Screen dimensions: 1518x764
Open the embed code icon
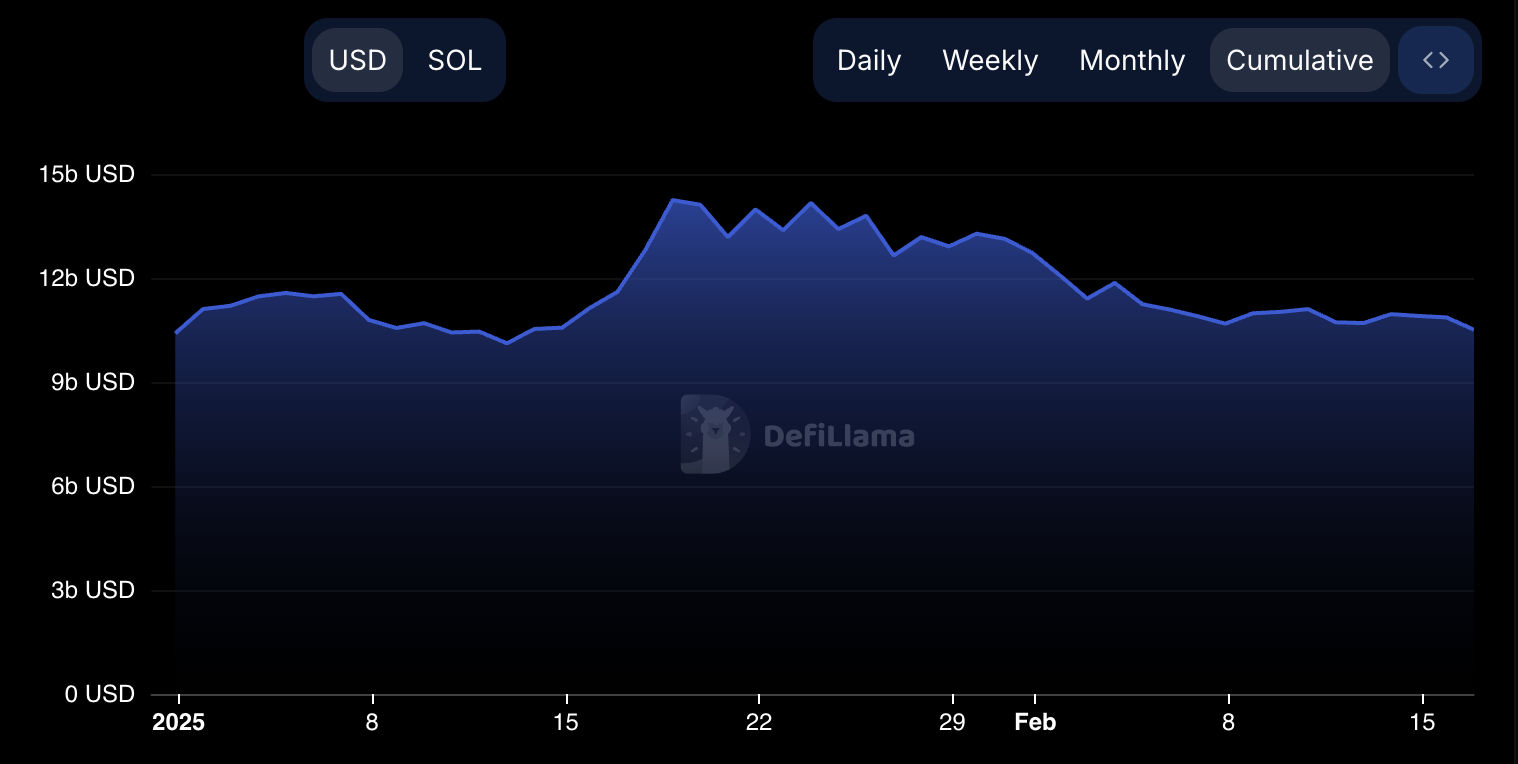[1435, 61]
